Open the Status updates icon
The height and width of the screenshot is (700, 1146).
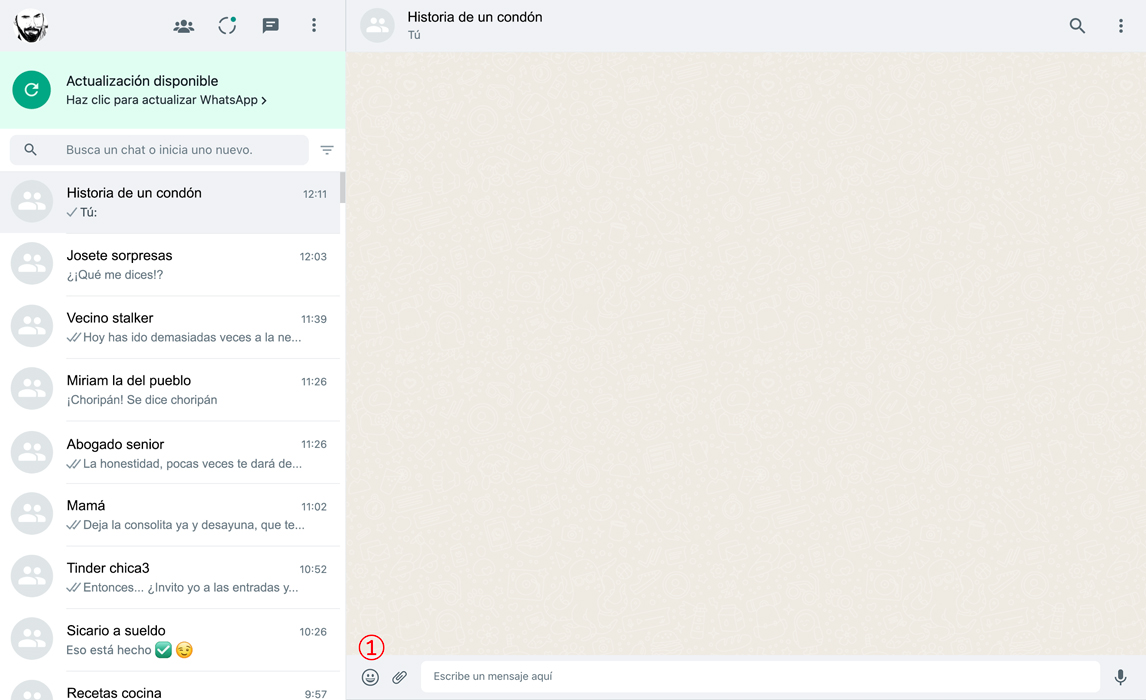click(x=227, y=26)
